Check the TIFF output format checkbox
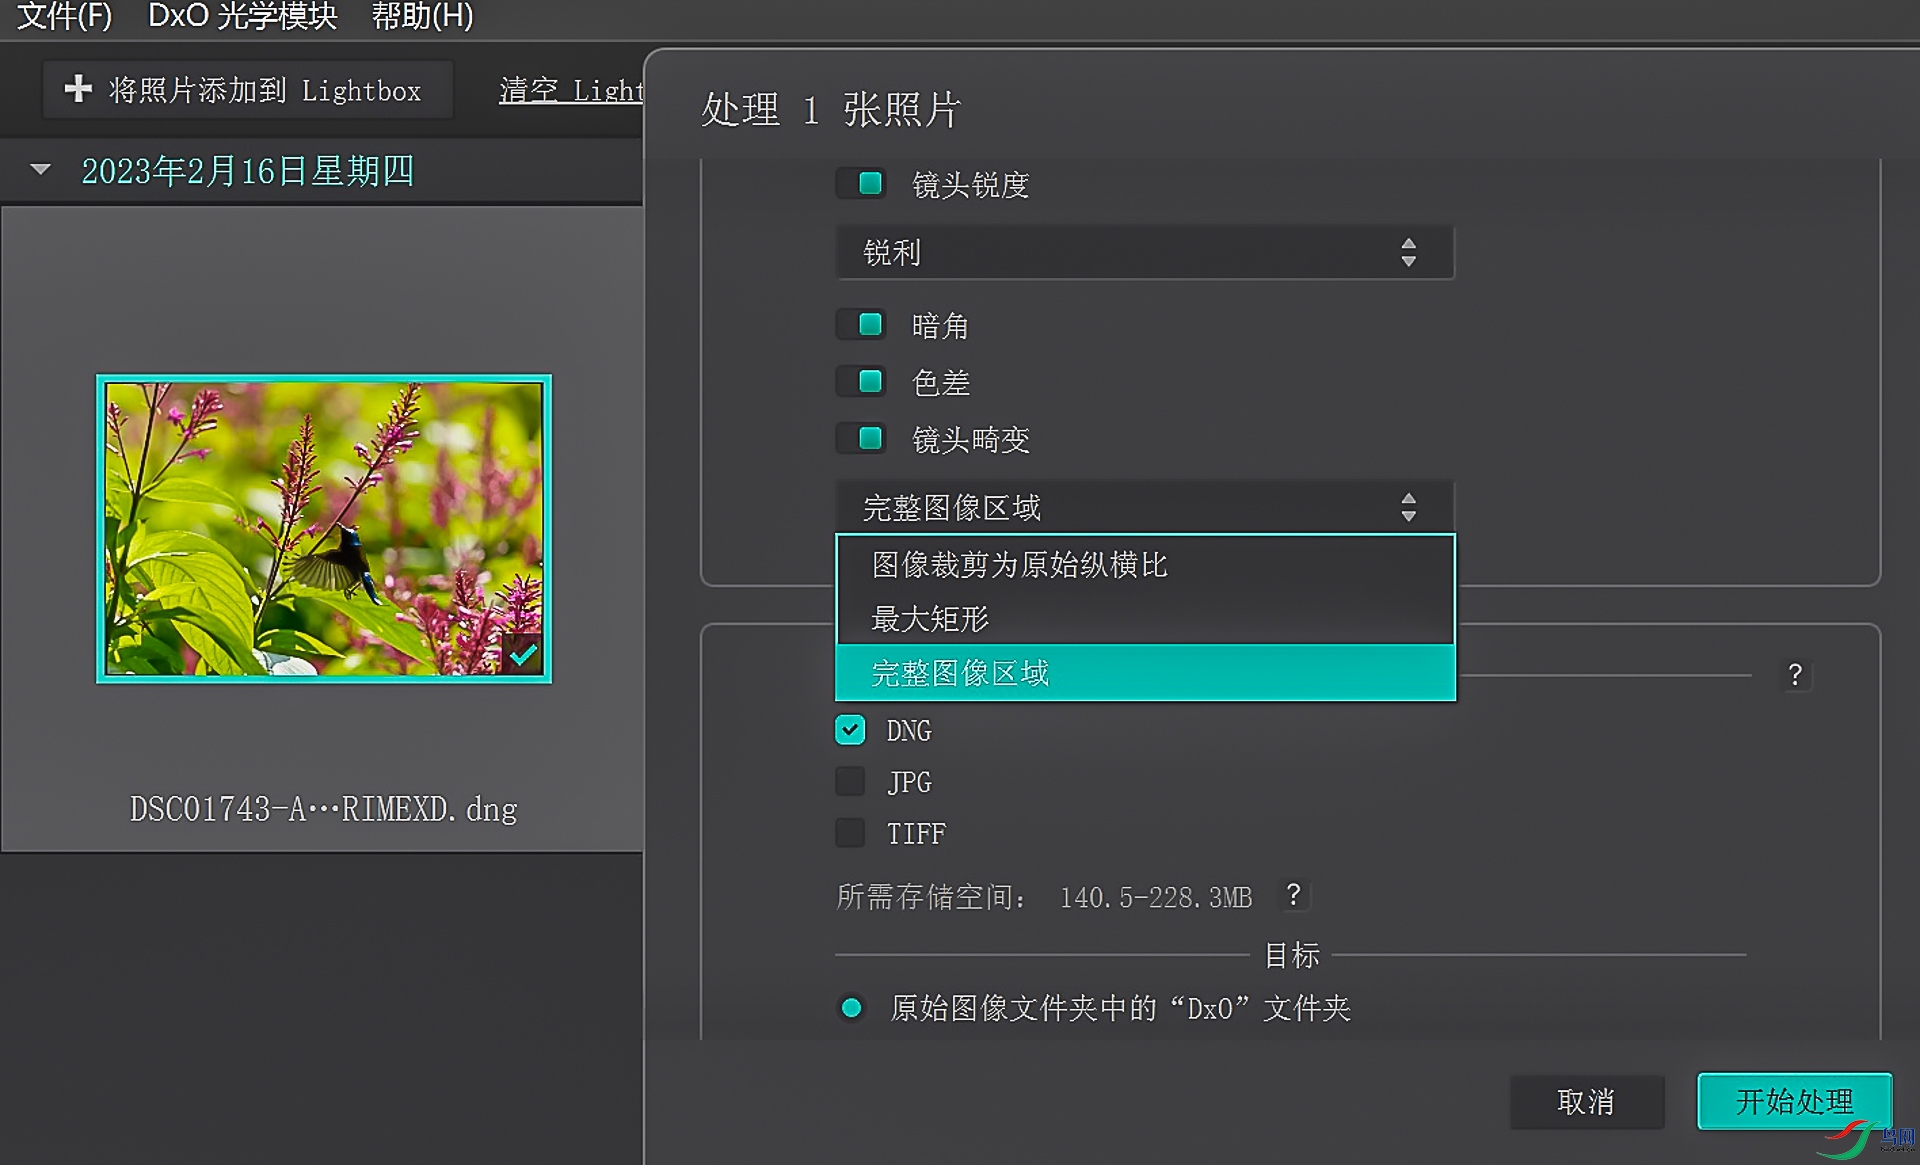This screenshot has height=1165, width=1920. 850,832
